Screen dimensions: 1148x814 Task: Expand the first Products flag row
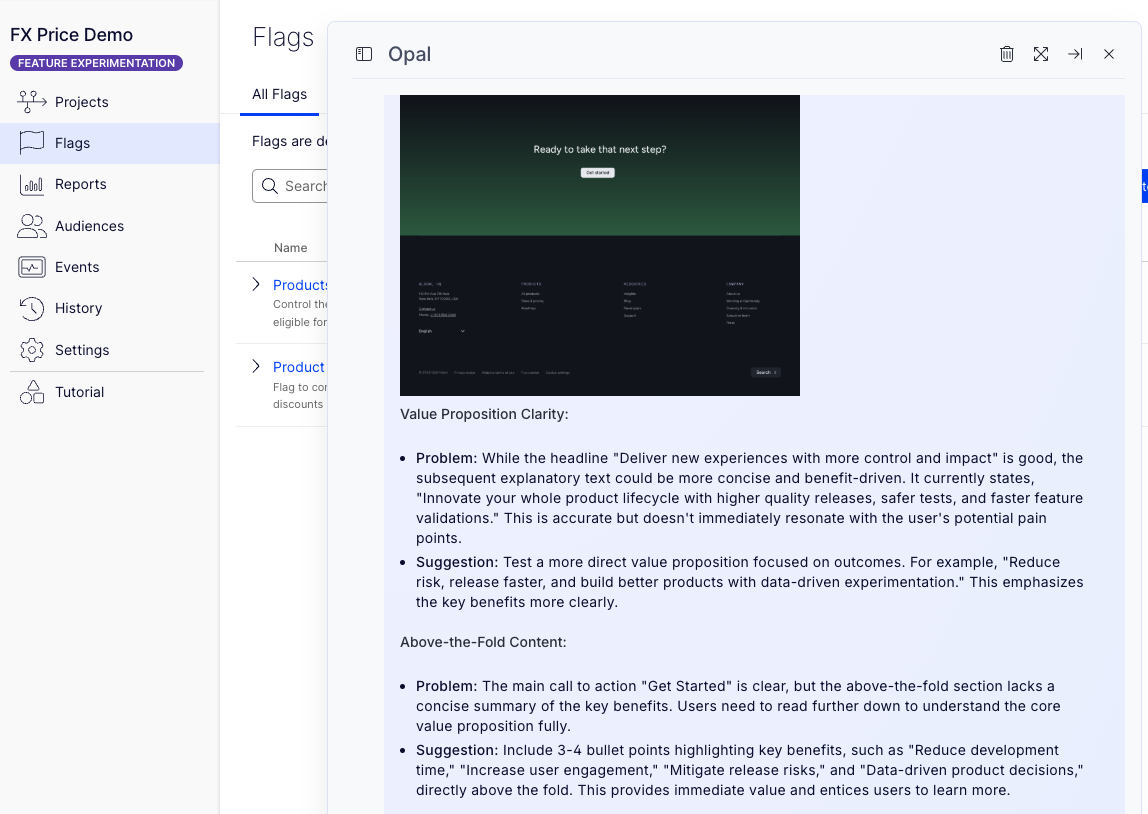tap(256, 285)
